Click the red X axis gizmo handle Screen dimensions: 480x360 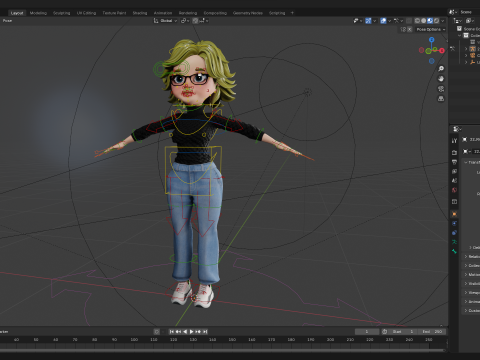click(442, 51)
